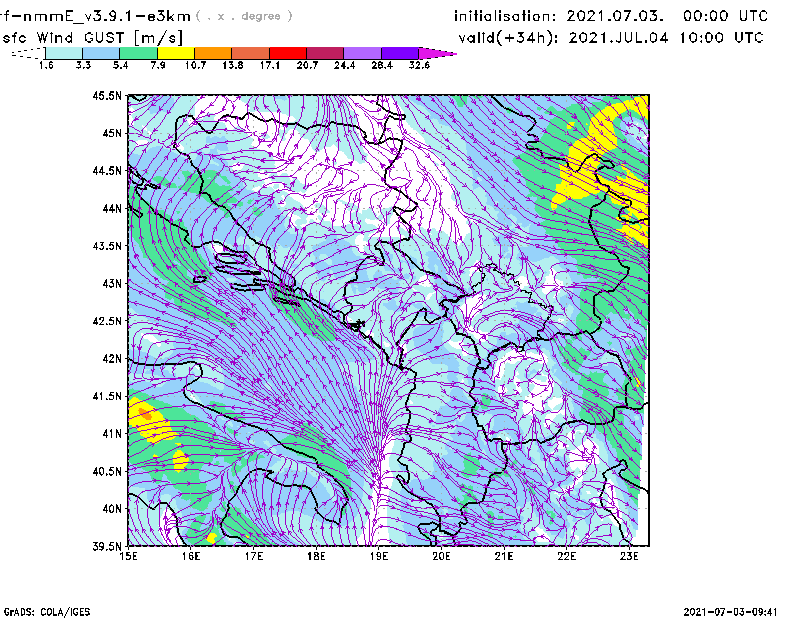Screen dimensions: 800x618
Task: Click the 20E longitude label
Action: point(441,556)
